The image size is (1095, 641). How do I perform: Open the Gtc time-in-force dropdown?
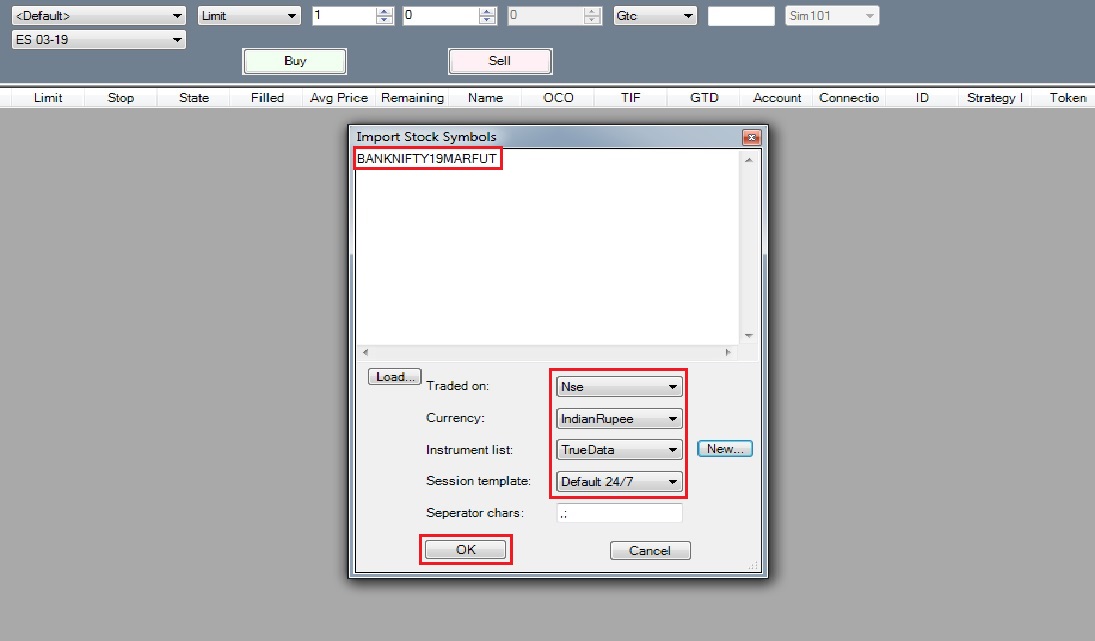point(655,15)
